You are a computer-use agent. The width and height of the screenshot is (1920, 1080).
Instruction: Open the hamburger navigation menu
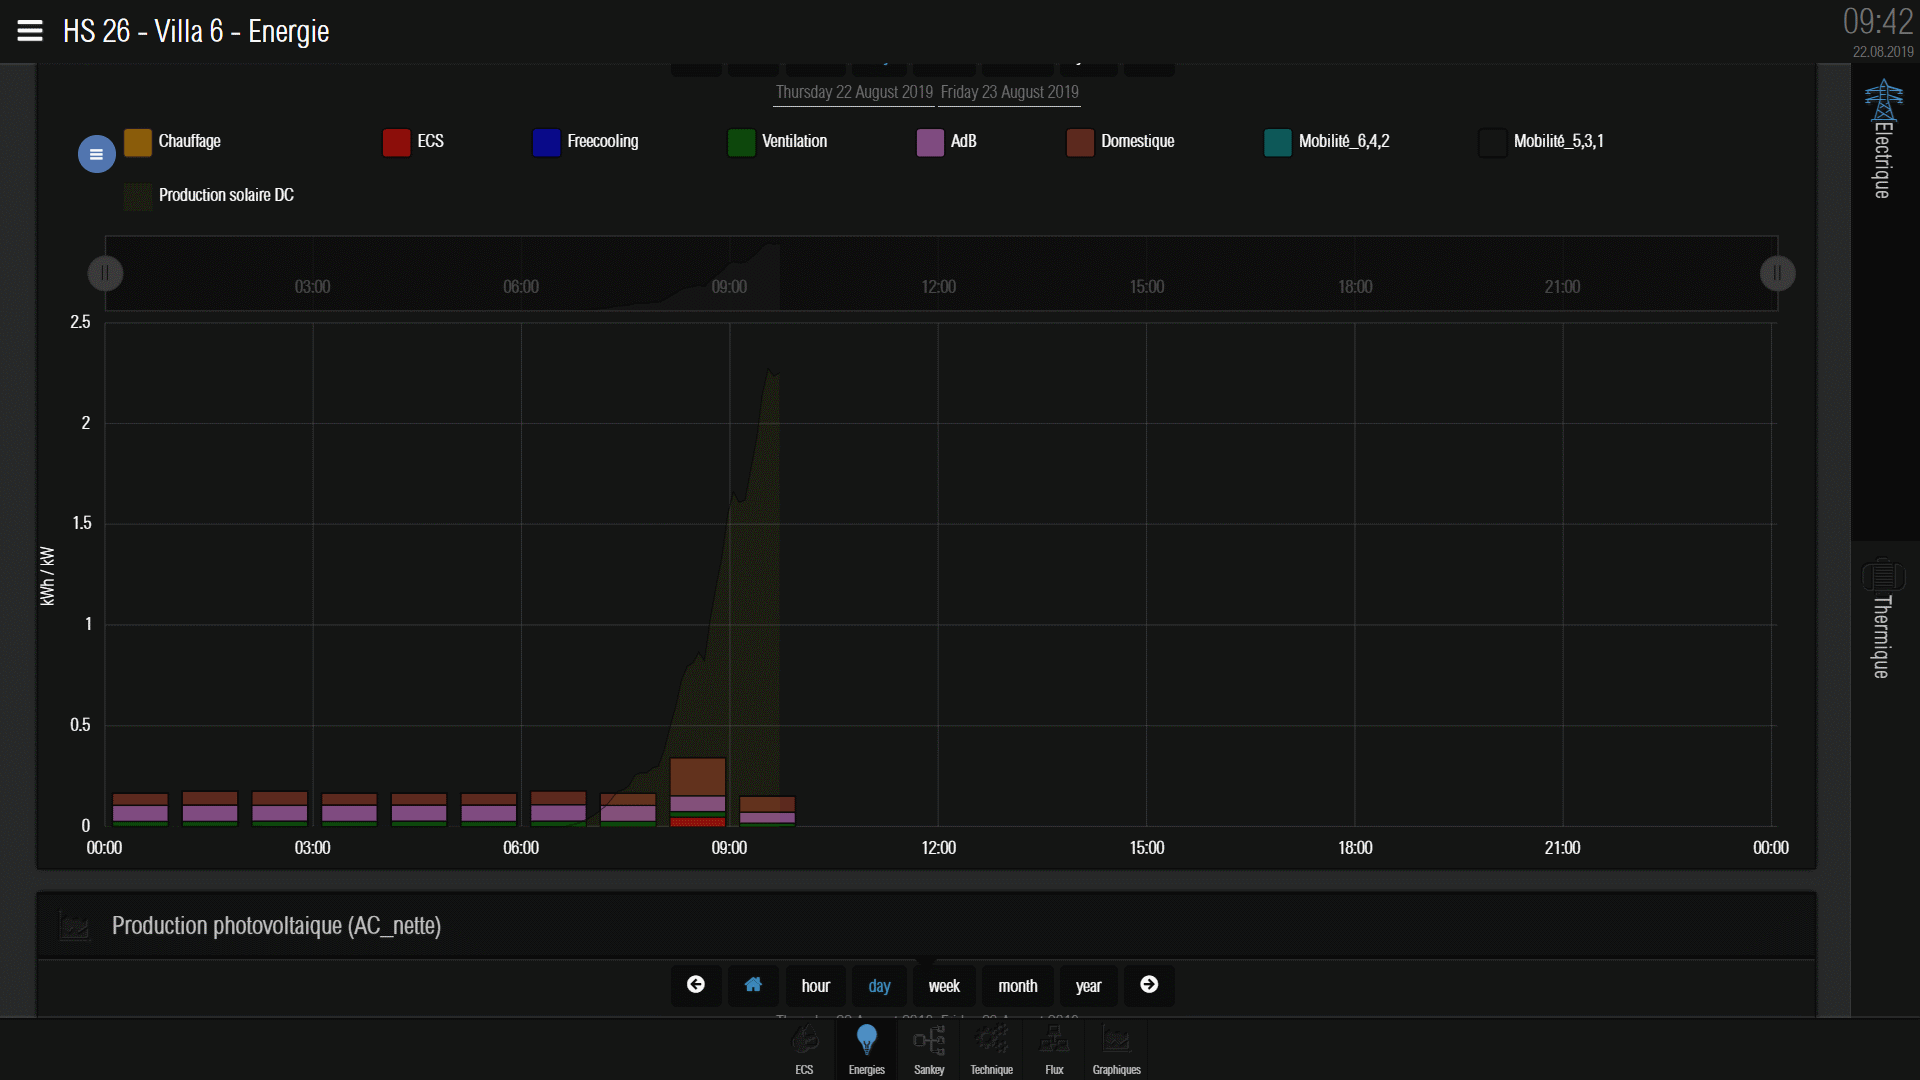30,31
